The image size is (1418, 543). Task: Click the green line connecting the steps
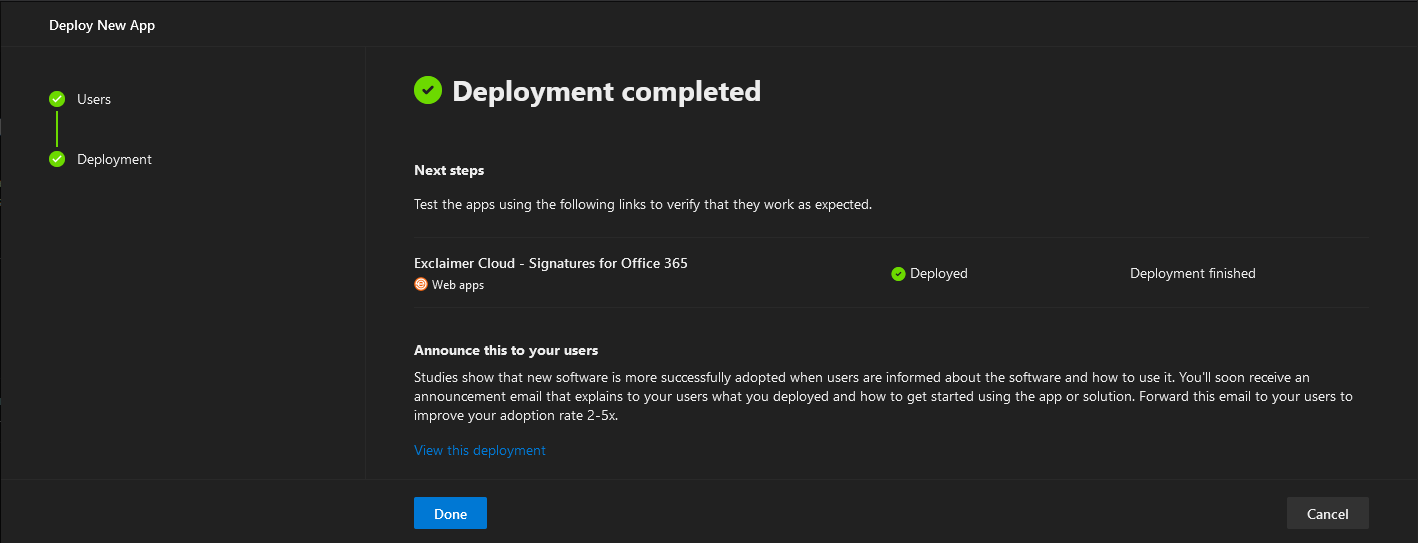[x=57, y=129]
